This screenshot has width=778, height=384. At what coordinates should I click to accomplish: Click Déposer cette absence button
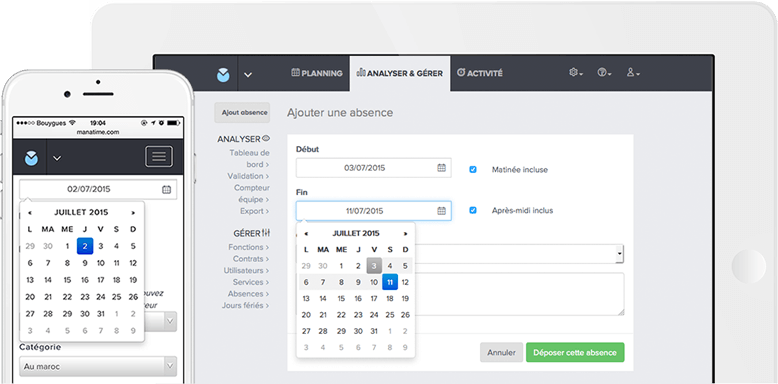click(575, 353)
